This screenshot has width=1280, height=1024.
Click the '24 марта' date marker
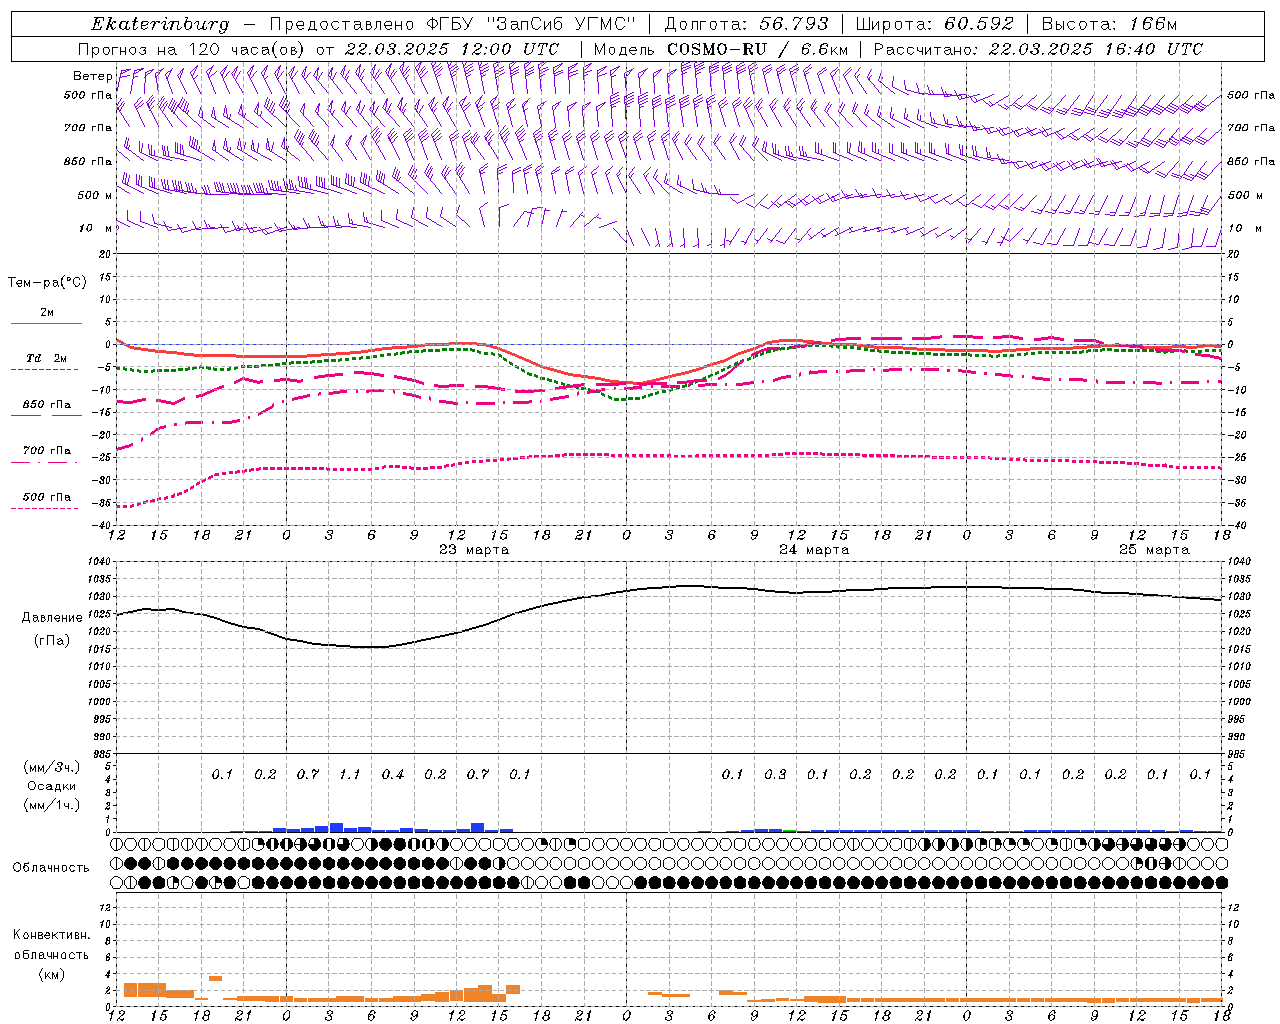click(814, 550)
